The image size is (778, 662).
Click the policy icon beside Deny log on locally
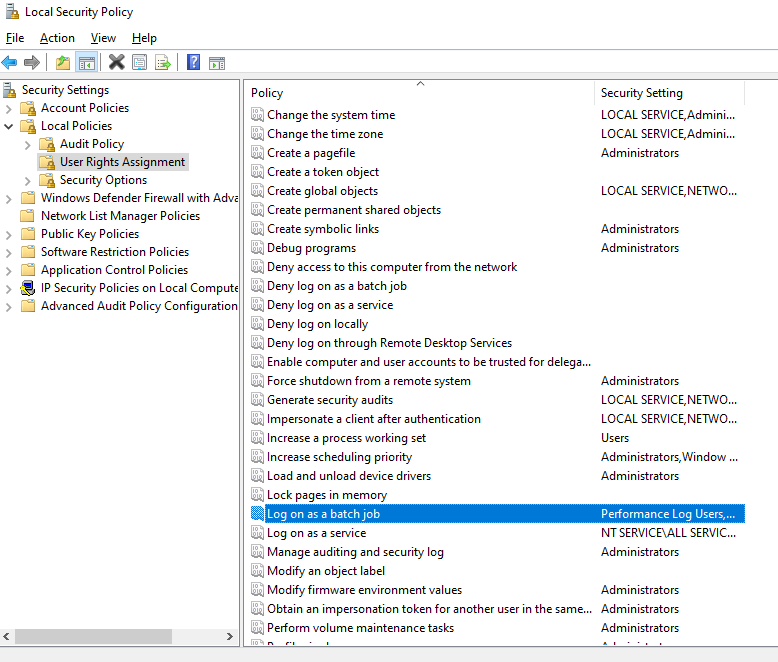(257, 324)
